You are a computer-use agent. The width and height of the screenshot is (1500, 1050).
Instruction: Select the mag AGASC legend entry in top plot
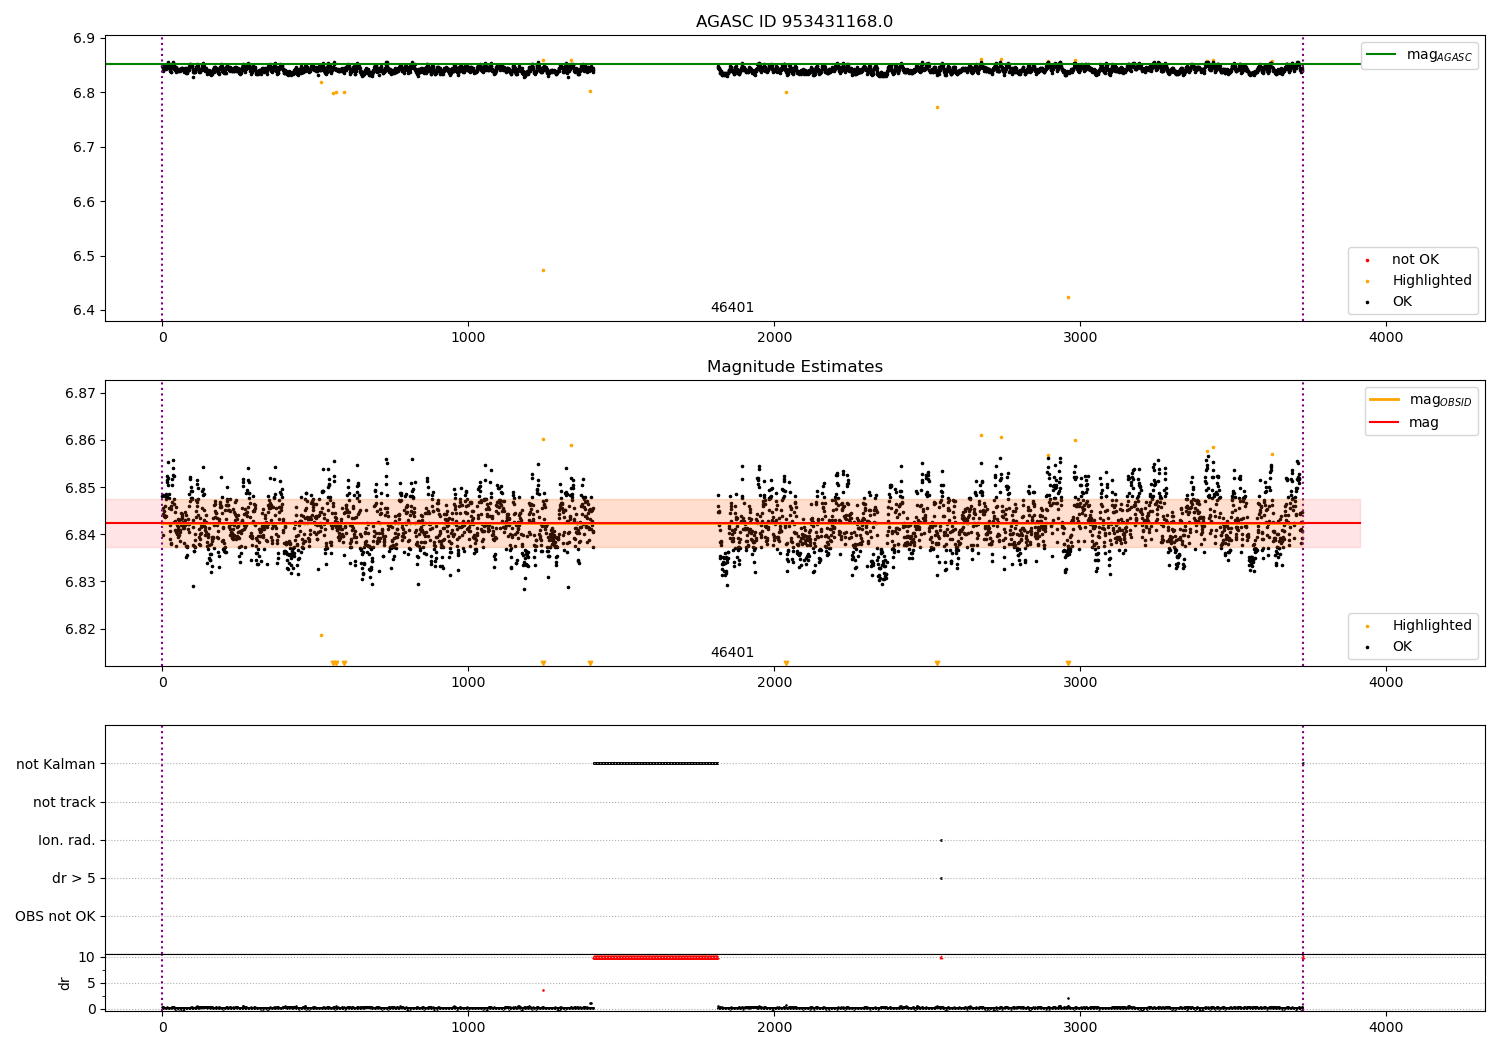(x=1419, y=55)
